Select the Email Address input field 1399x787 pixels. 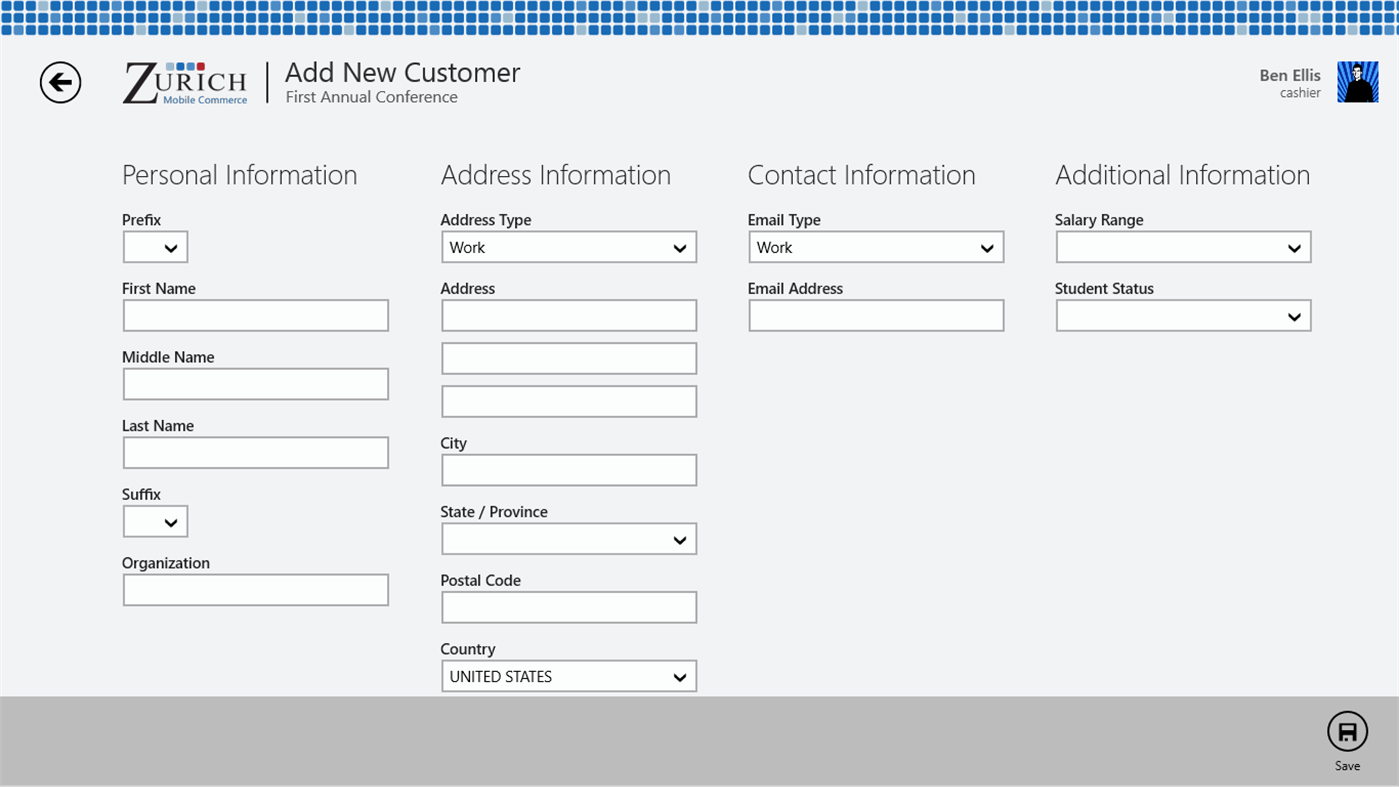point(875,314)
